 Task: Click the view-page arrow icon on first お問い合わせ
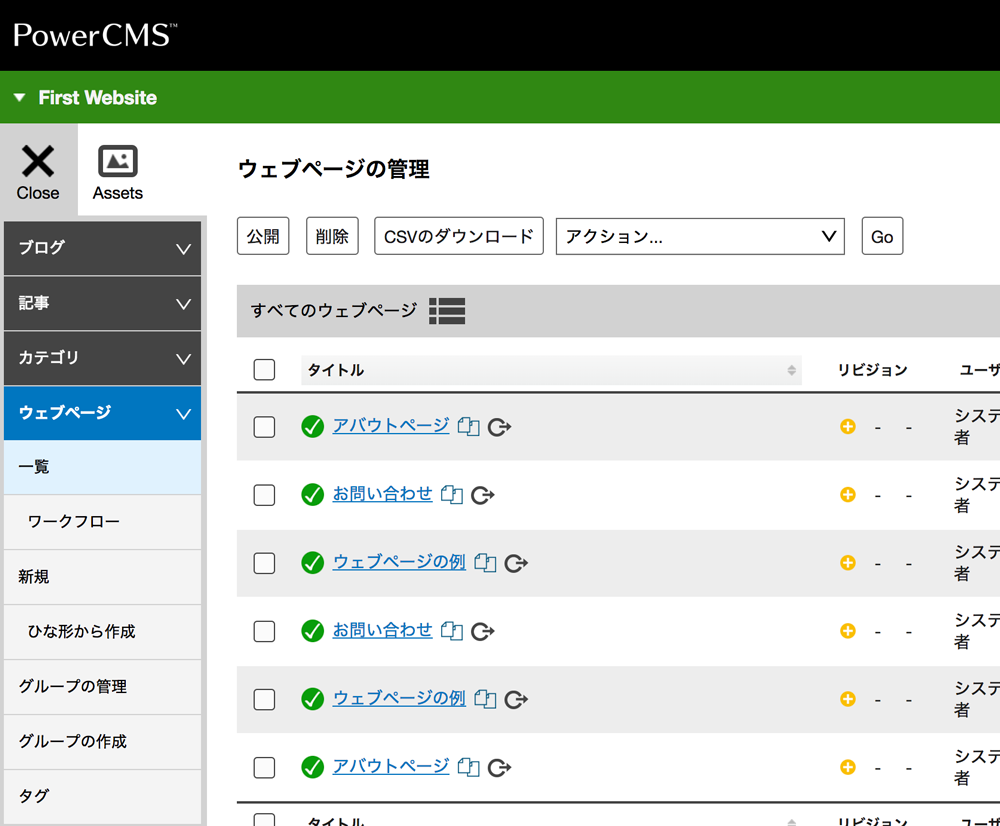[483, 495]
